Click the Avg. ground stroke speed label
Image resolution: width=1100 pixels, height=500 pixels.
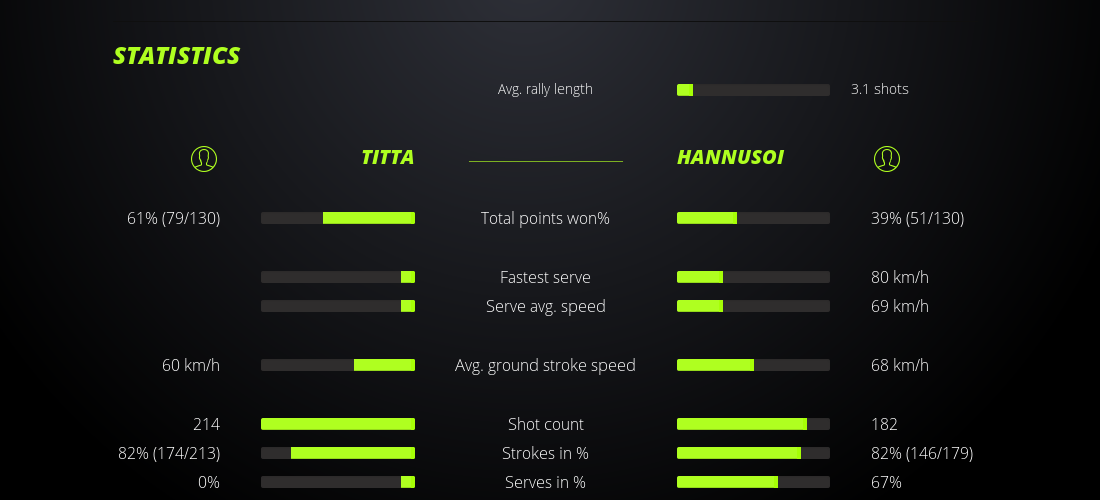point(545,365)
